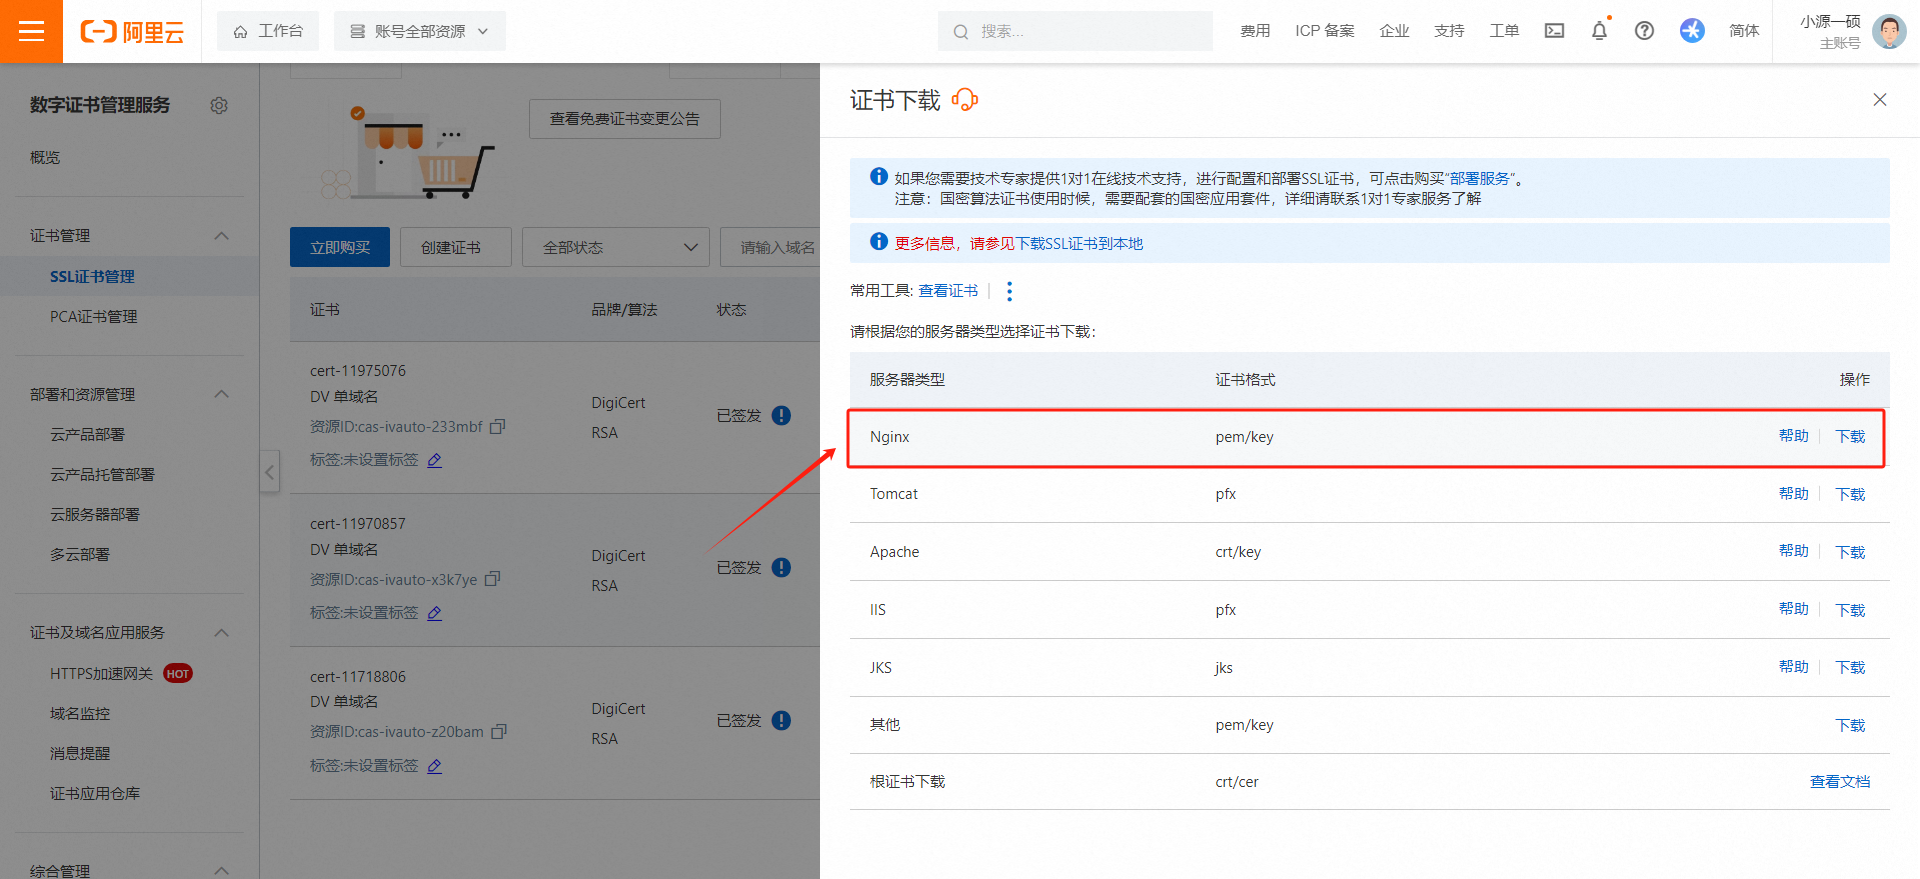Screen dimensions: 1920x879
Task: Download the Nginx pem/key certificate
Action: tap(1850, 436)
